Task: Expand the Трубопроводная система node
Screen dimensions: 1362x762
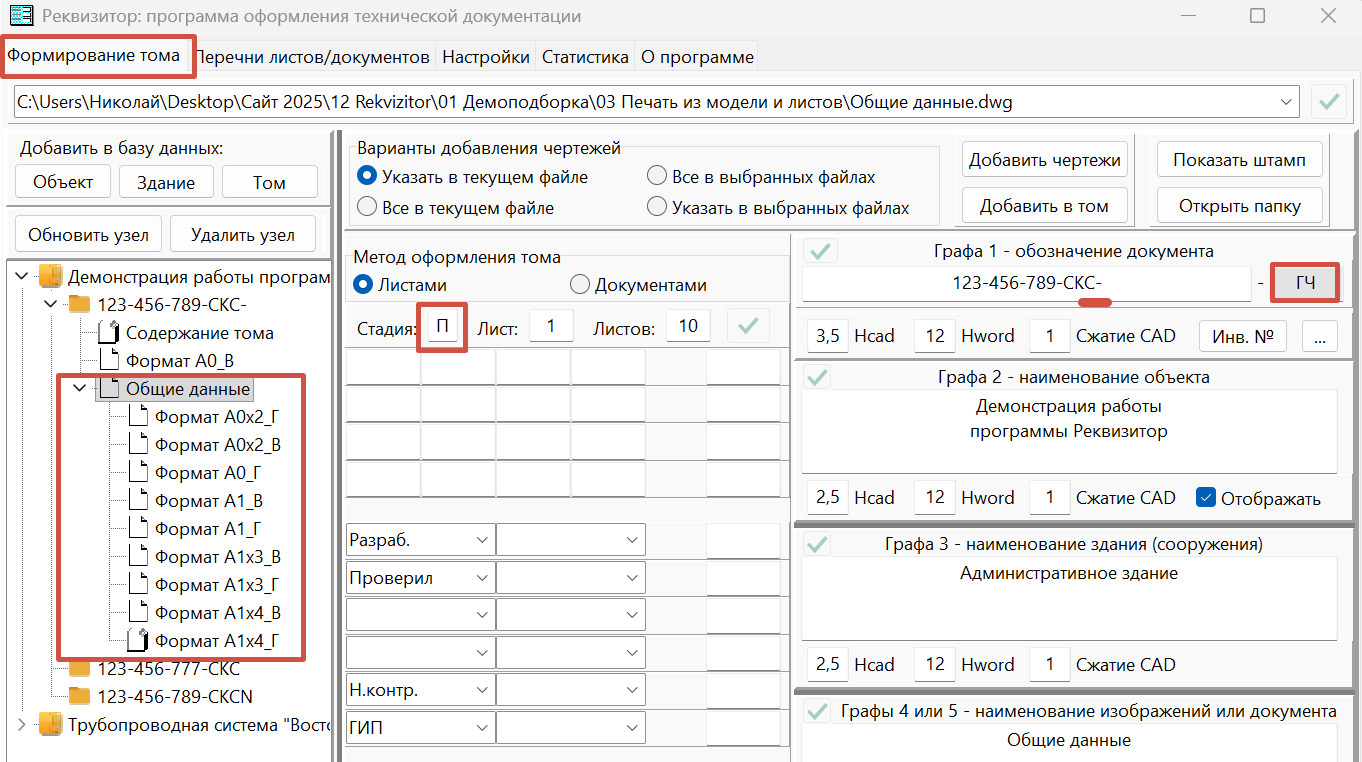Action: (x=22, y=724)
